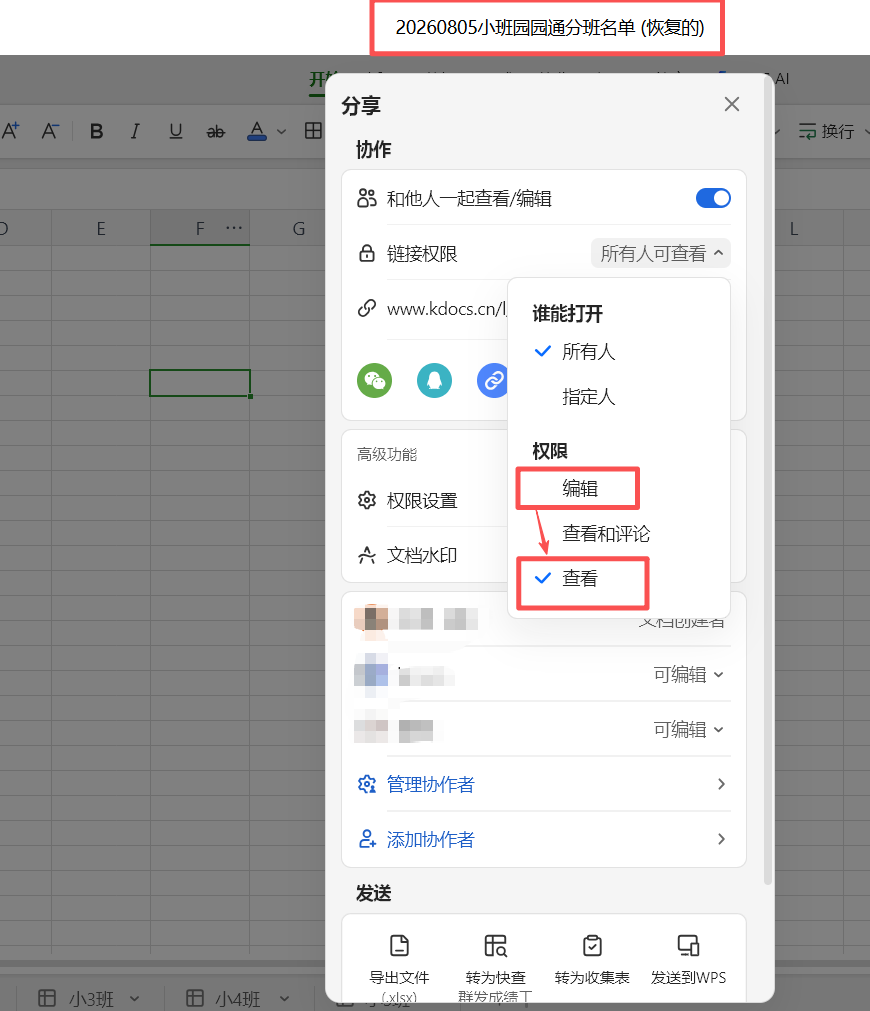Click first collaborator avatar thumbnail
Viewport: 870px width, 1011px height.
tap(371, 620)
